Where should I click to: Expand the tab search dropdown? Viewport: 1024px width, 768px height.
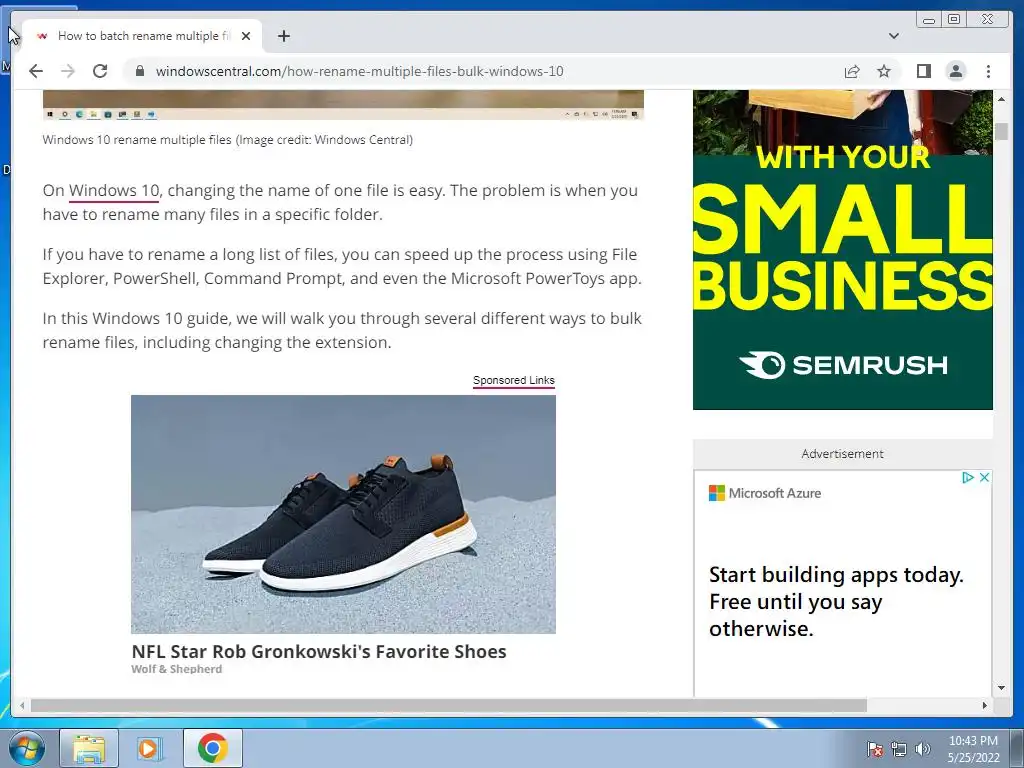(894, 36)
